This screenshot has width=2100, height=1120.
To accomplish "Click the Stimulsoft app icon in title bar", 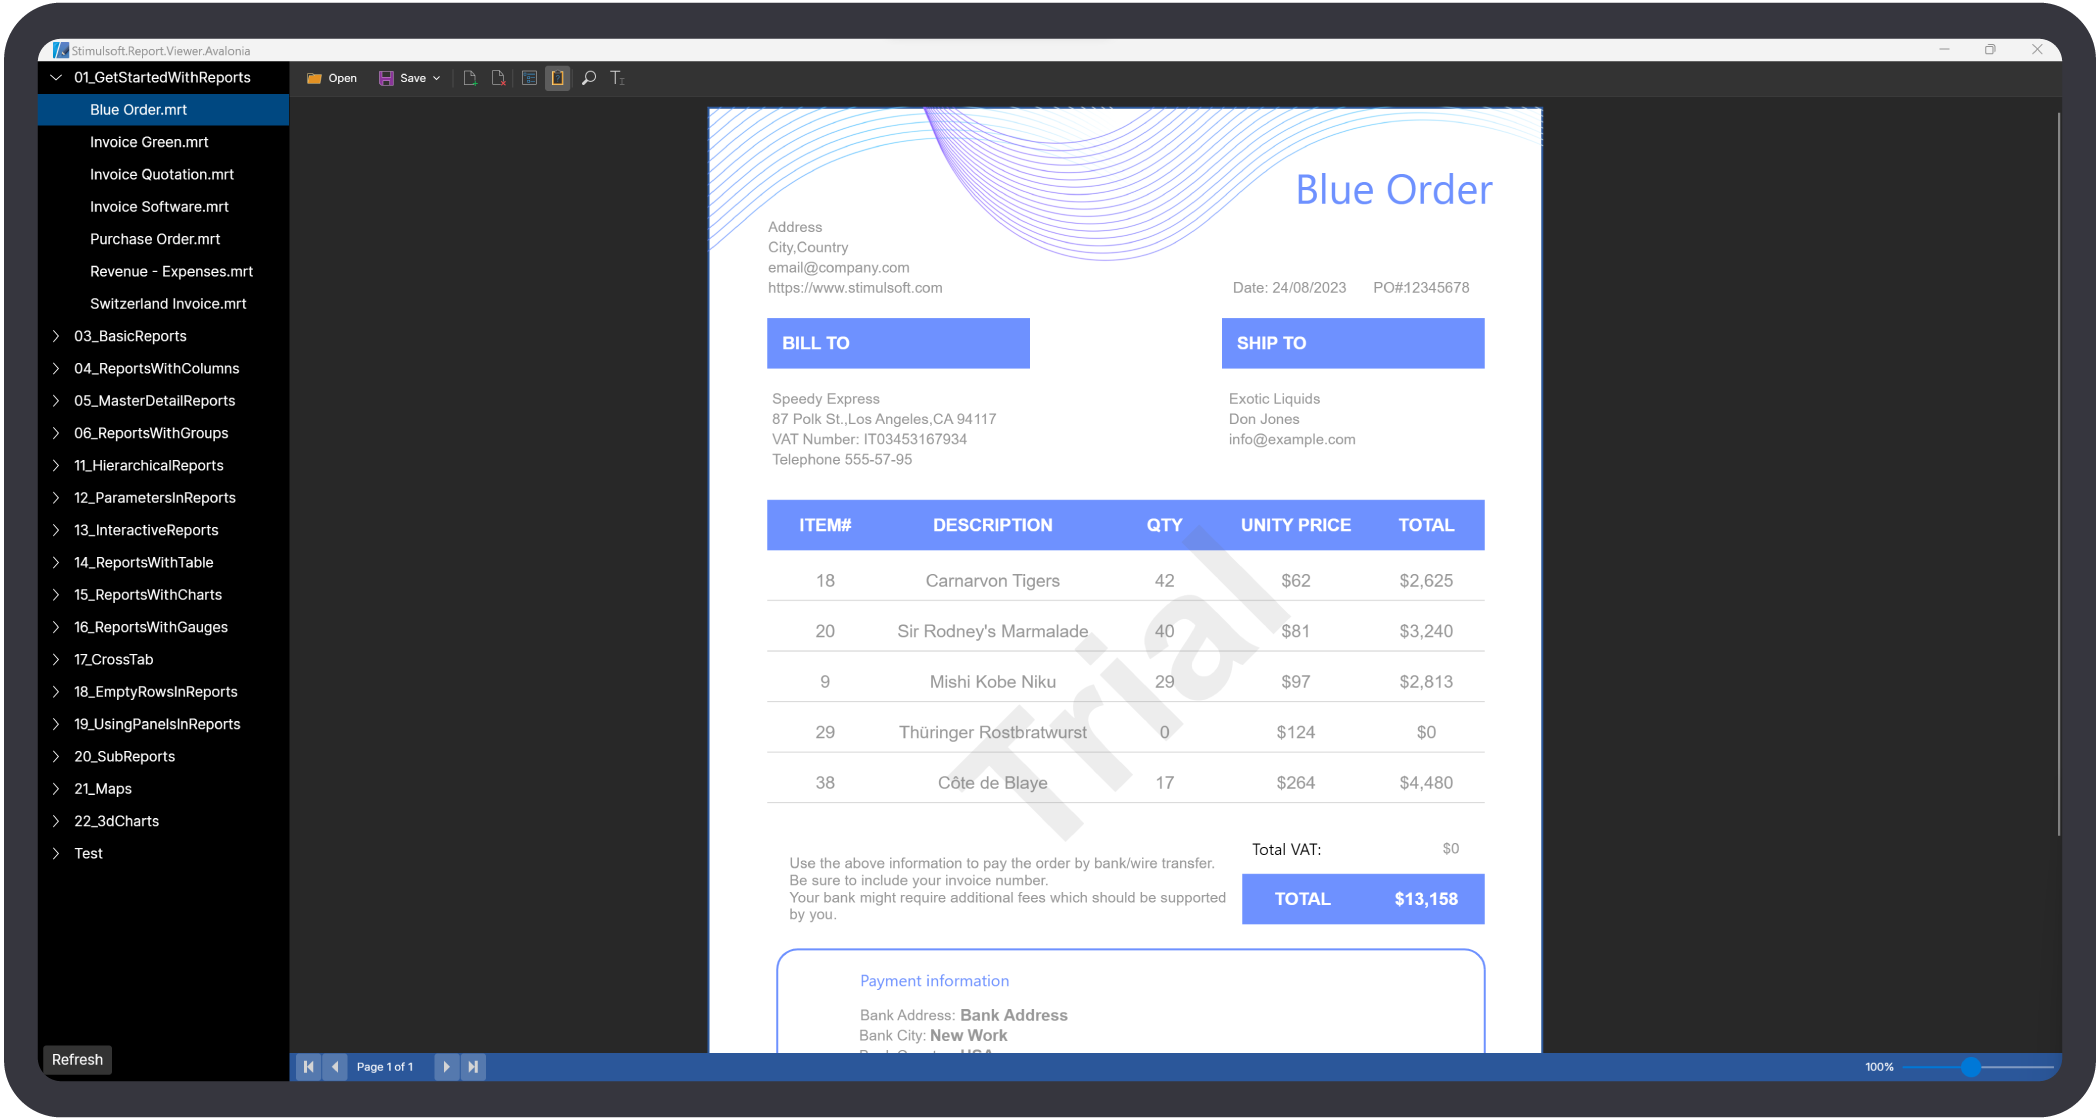I will coord(61,50).
